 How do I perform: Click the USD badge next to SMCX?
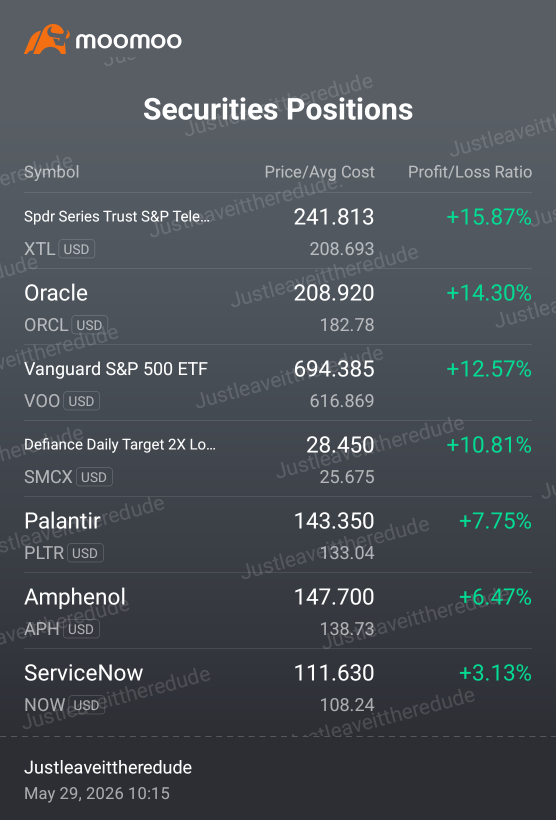click(94, 477)
